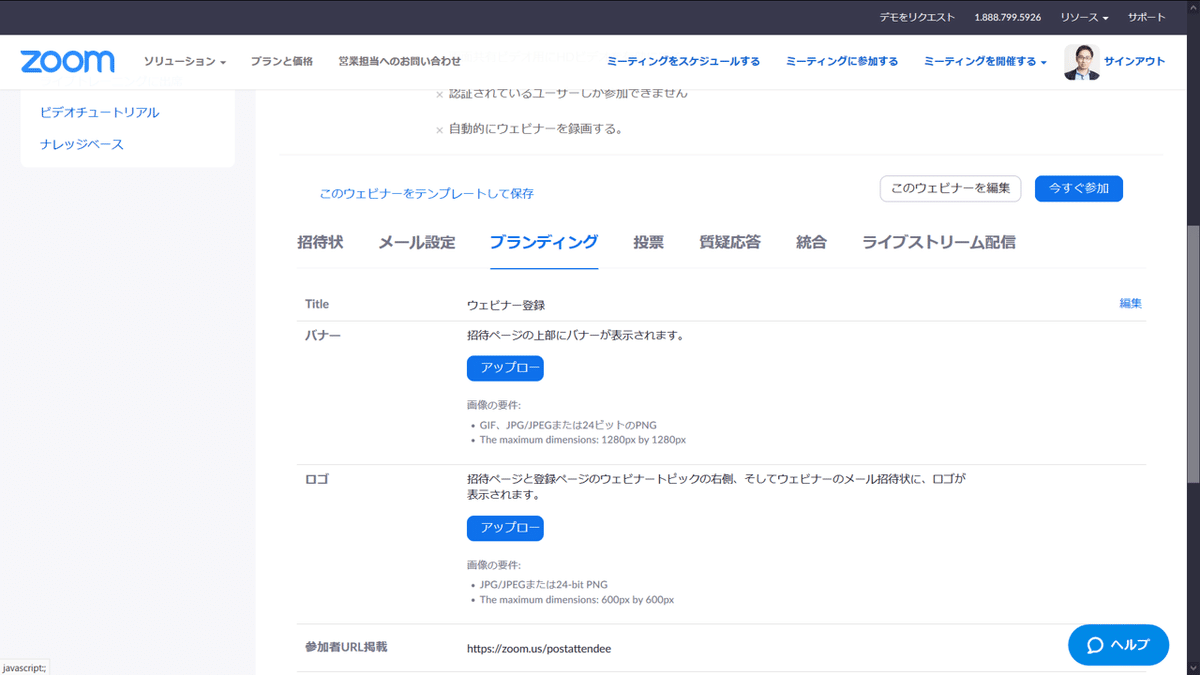Screen dimensions: 1200x675
Task: Click the 参加者URL掲載 label
Action: (346, 648)
